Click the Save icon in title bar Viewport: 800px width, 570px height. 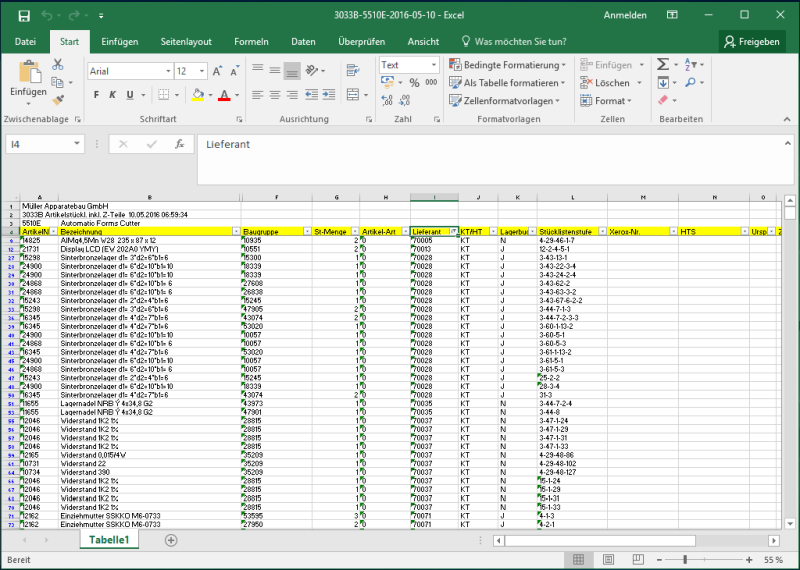(x=23, y=15)
